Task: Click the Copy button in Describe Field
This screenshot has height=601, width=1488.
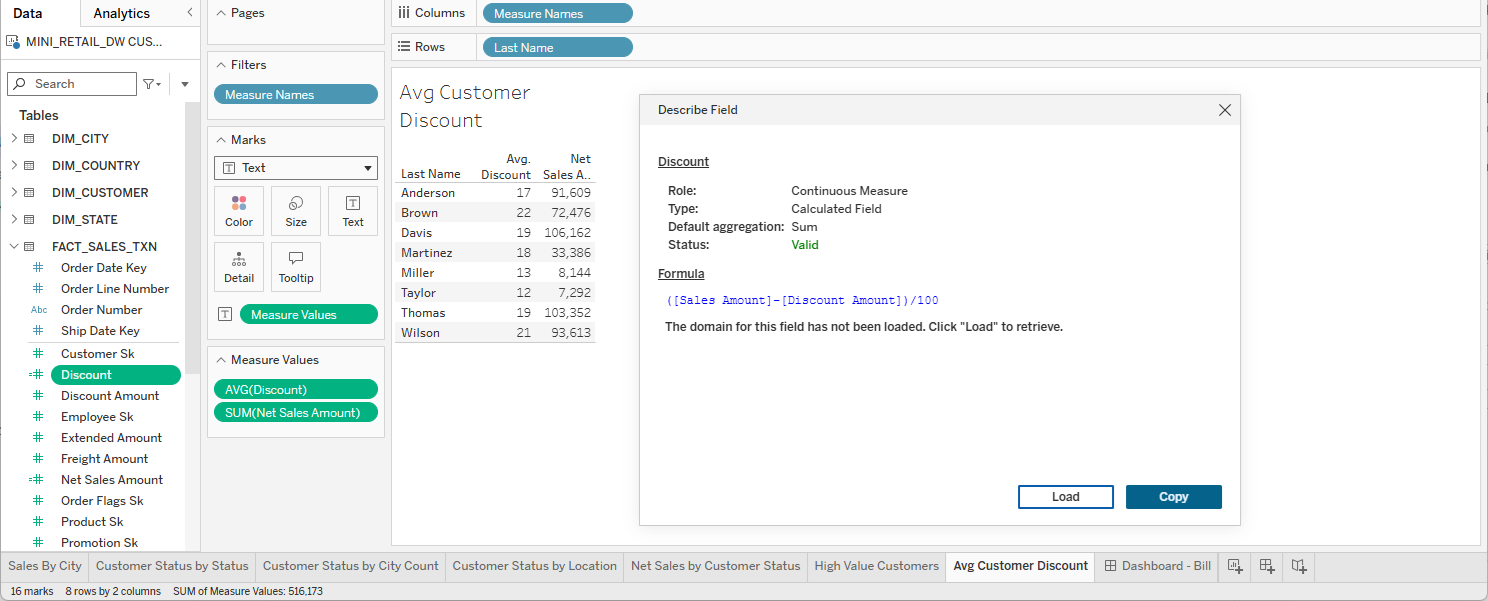Action: point(1173,497)
